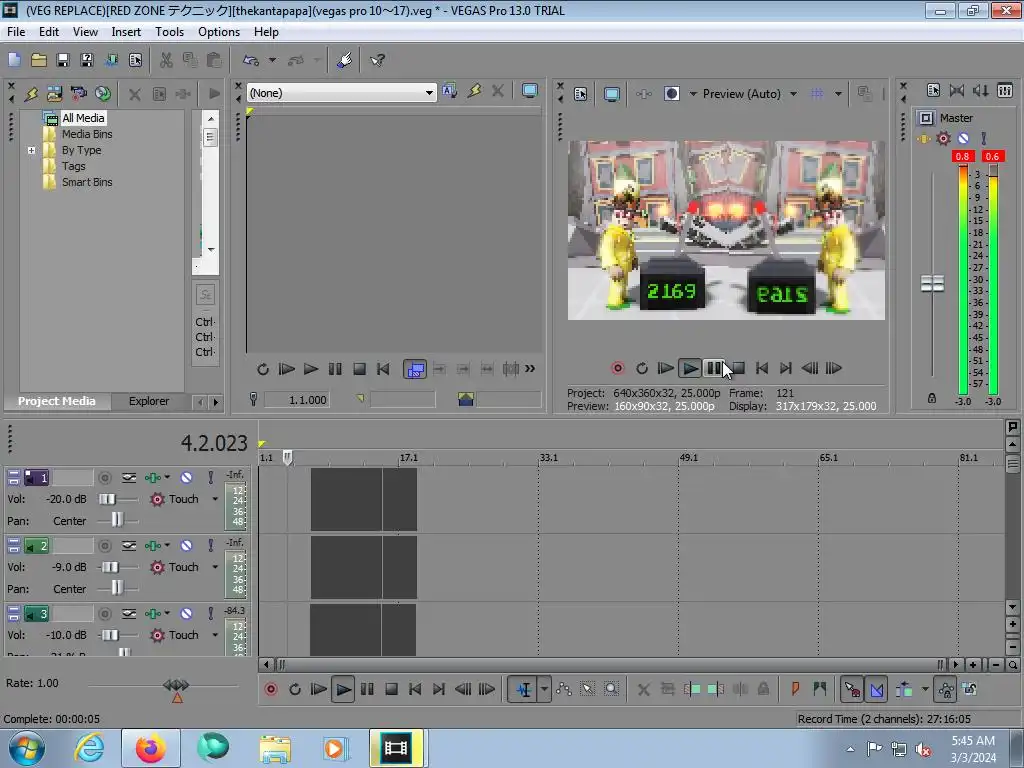Select Smart Bins folder
Image resolution: width=1024 pixels, height=768 pixels.
87,182
